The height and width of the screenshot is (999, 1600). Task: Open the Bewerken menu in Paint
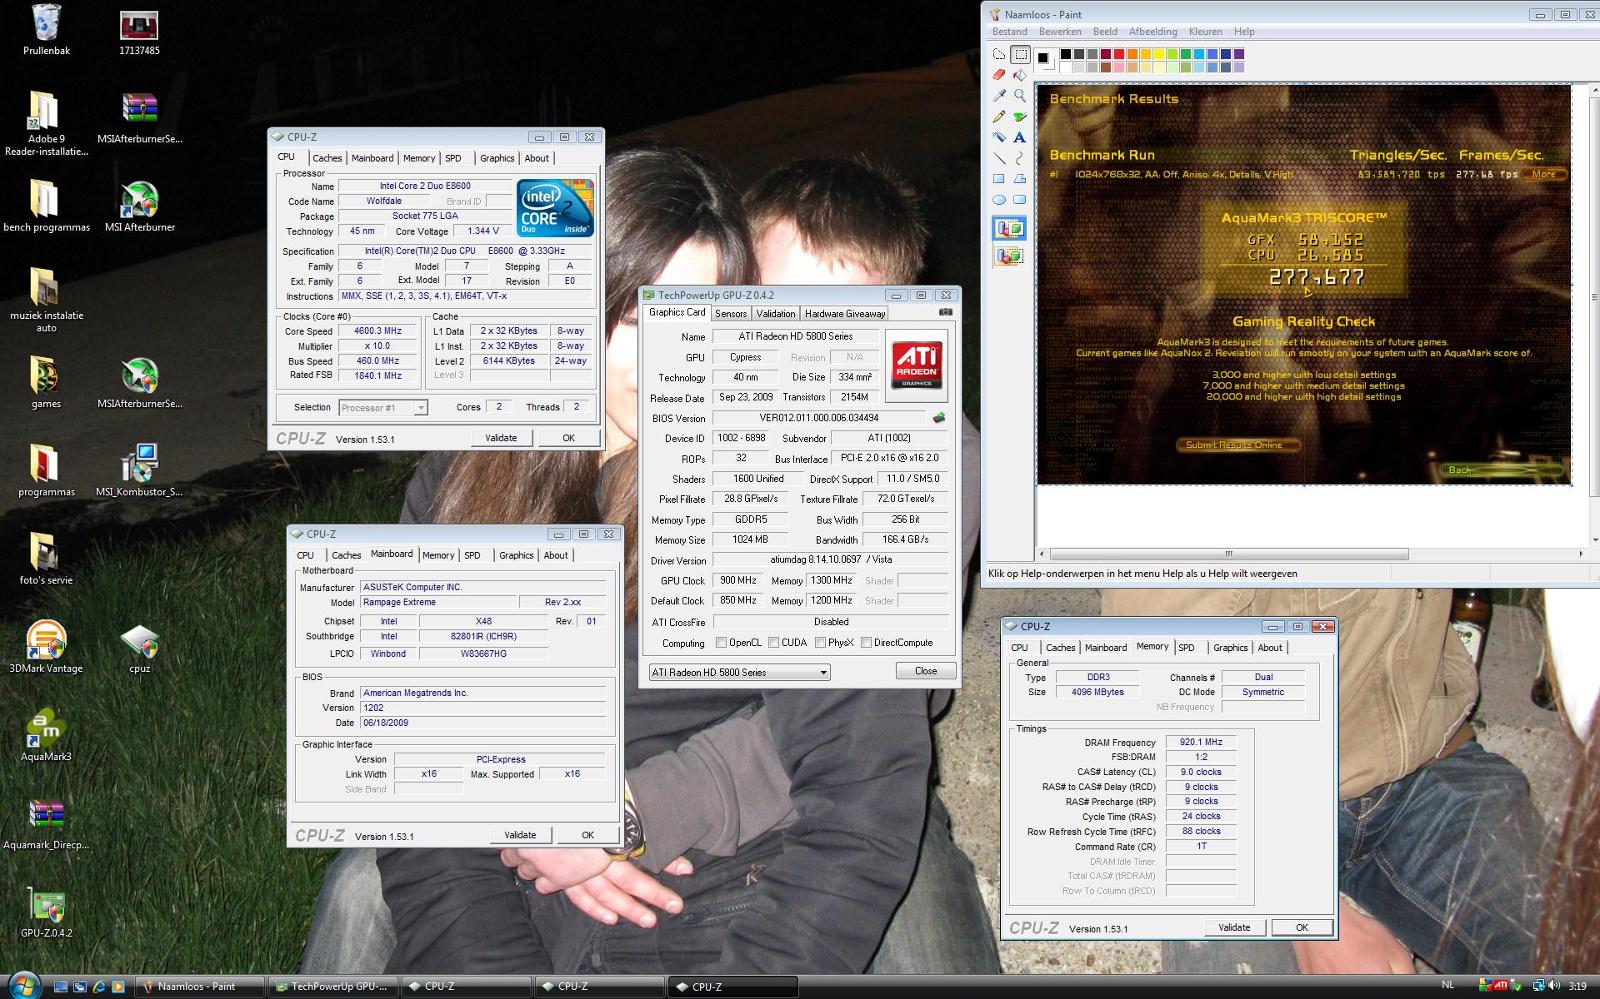point(1060,32)
